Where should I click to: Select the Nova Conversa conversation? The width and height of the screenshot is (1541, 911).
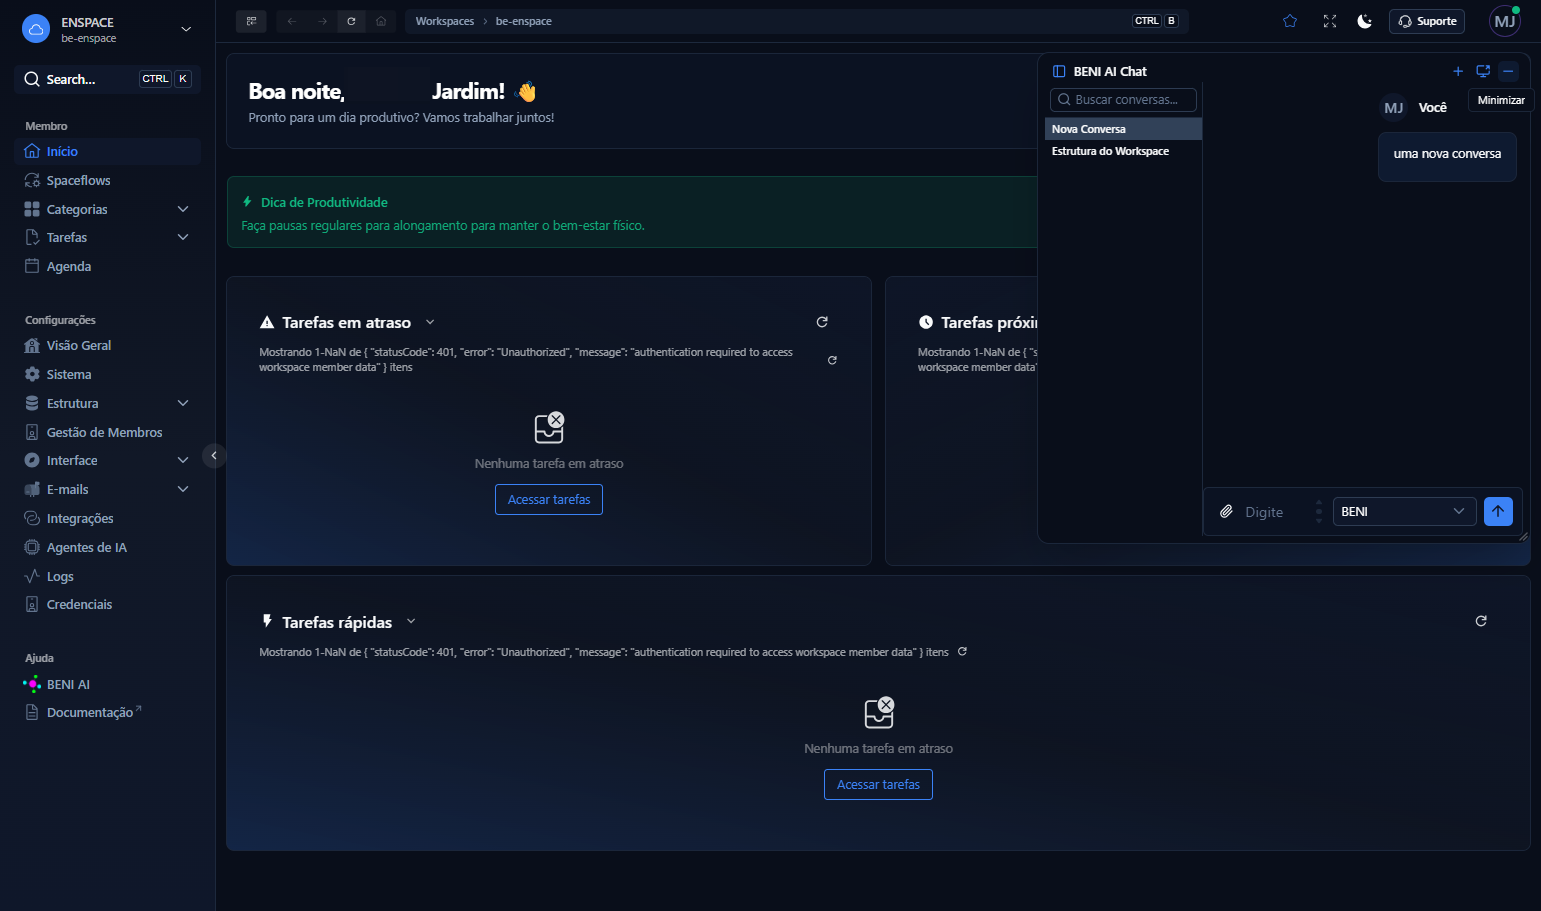[x=1123, y=129]
